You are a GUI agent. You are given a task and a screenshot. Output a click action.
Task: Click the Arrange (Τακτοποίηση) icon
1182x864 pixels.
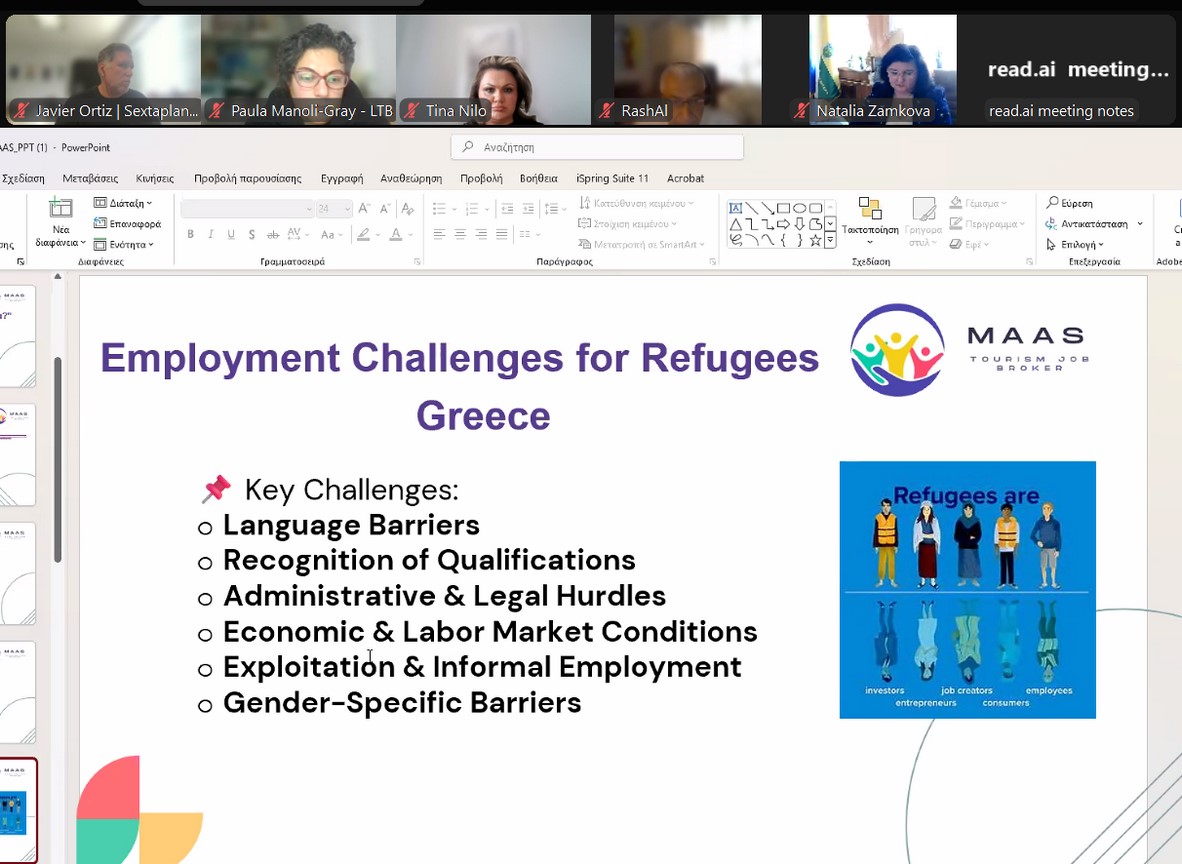click(x=869, y=209)
